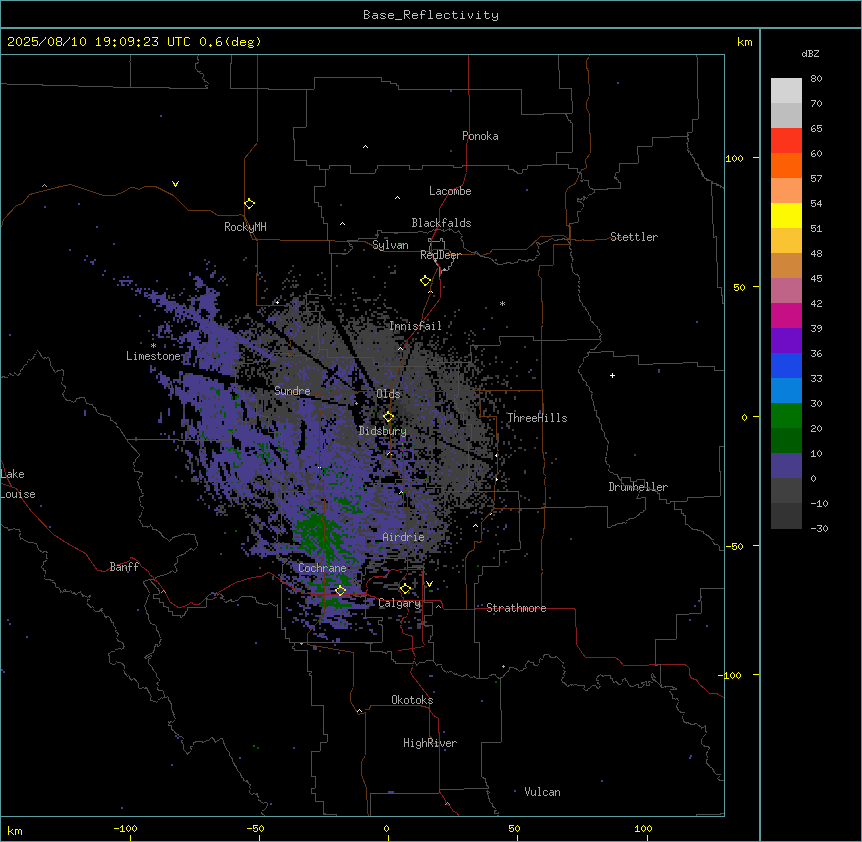Viewport: 862px width, 842px height.
Task: Select the Stettler label
Action: (634, 237)
